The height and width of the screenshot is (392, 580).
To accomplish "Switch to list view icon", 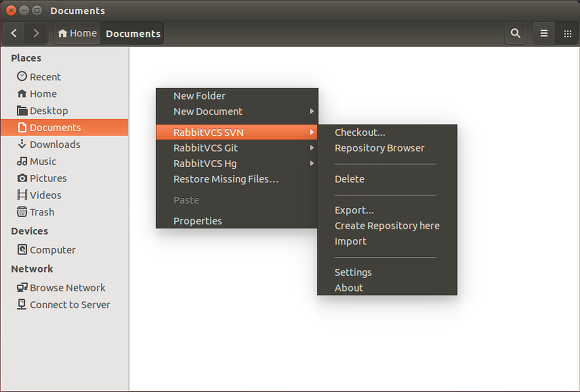I will click(x=544, y=33).
